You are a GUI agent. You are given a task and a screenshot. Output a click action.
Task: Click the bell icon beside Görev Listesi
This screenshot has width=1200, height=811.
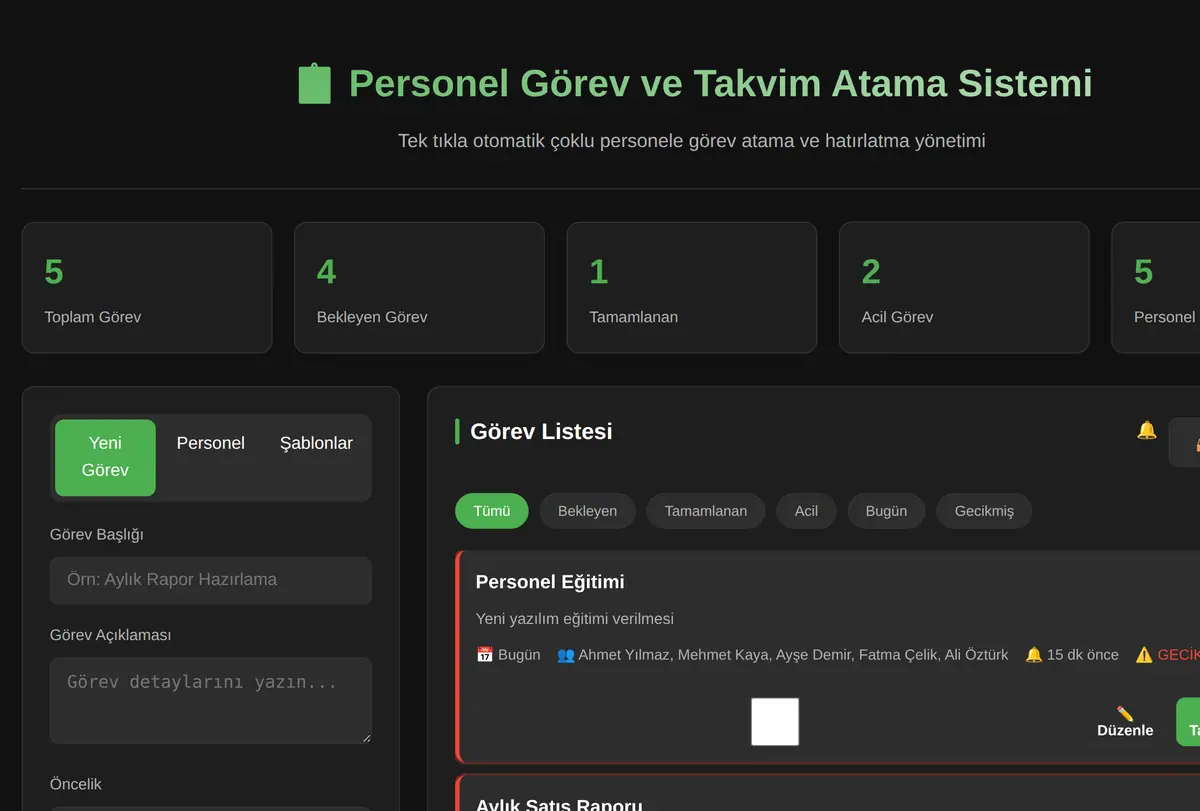(x=1147, y=430)
